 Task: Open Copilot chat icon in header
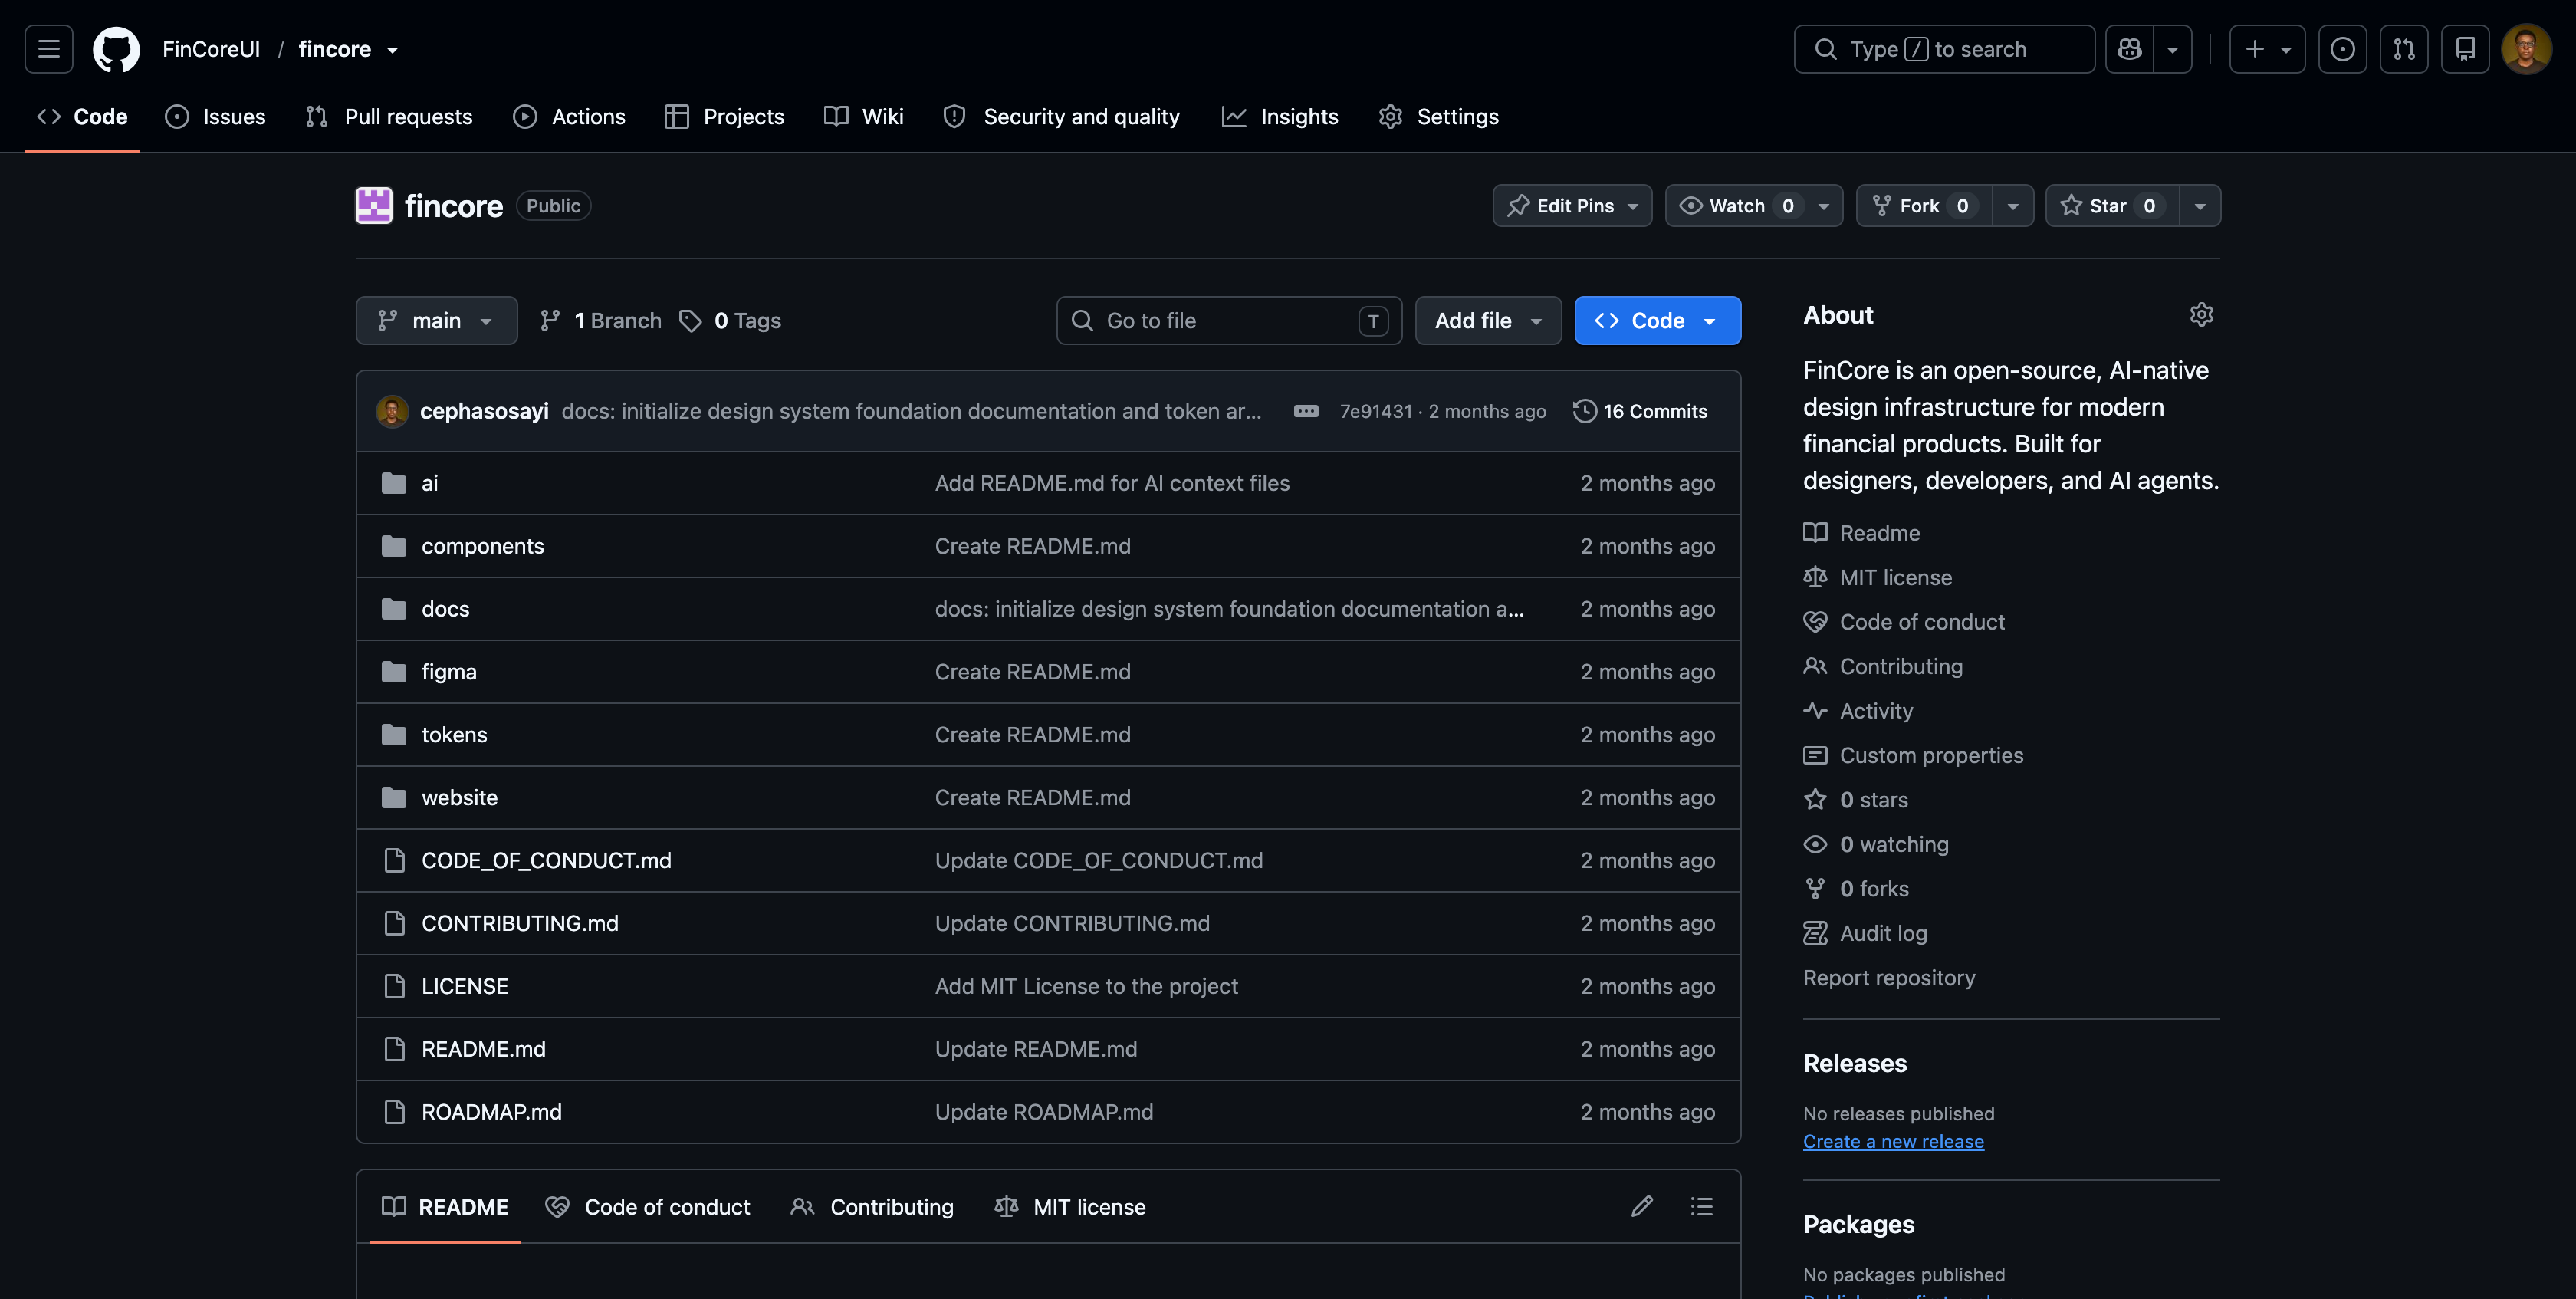click(x=2129, y=49)
